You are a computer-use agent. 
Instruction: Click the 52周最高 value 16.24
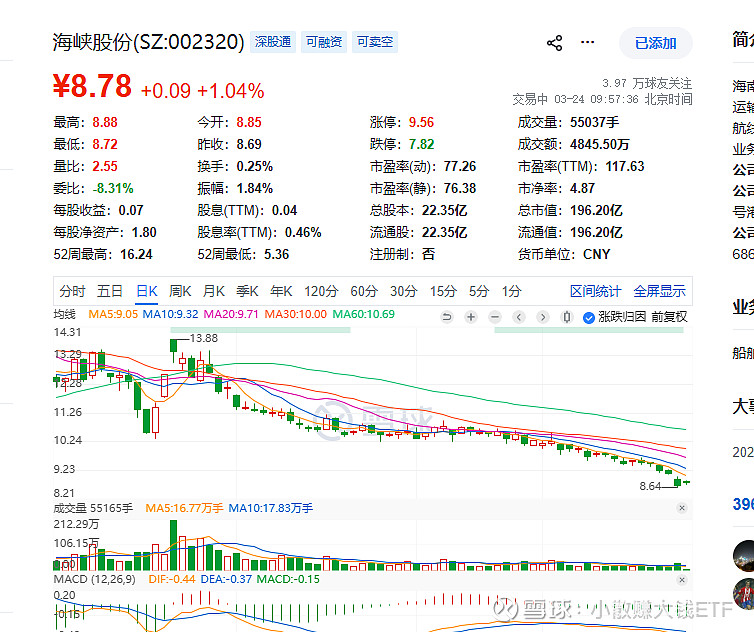point(136,254)
